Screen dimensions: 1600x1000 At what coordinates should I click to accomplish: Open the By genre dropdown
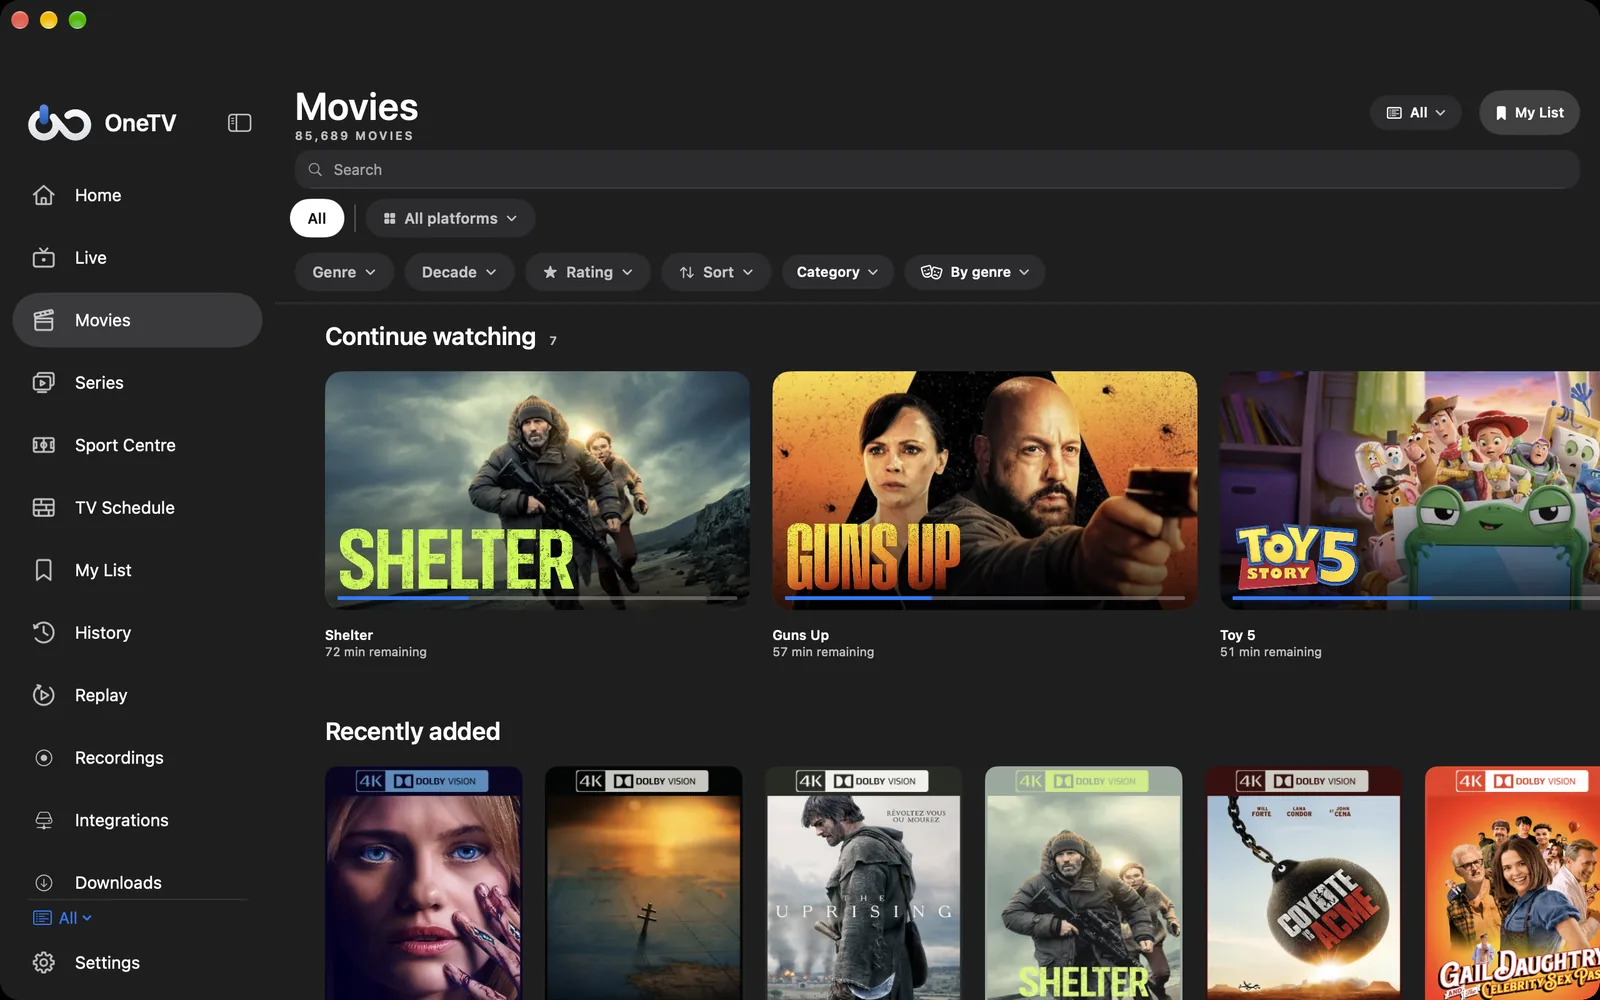click(975, 272)
